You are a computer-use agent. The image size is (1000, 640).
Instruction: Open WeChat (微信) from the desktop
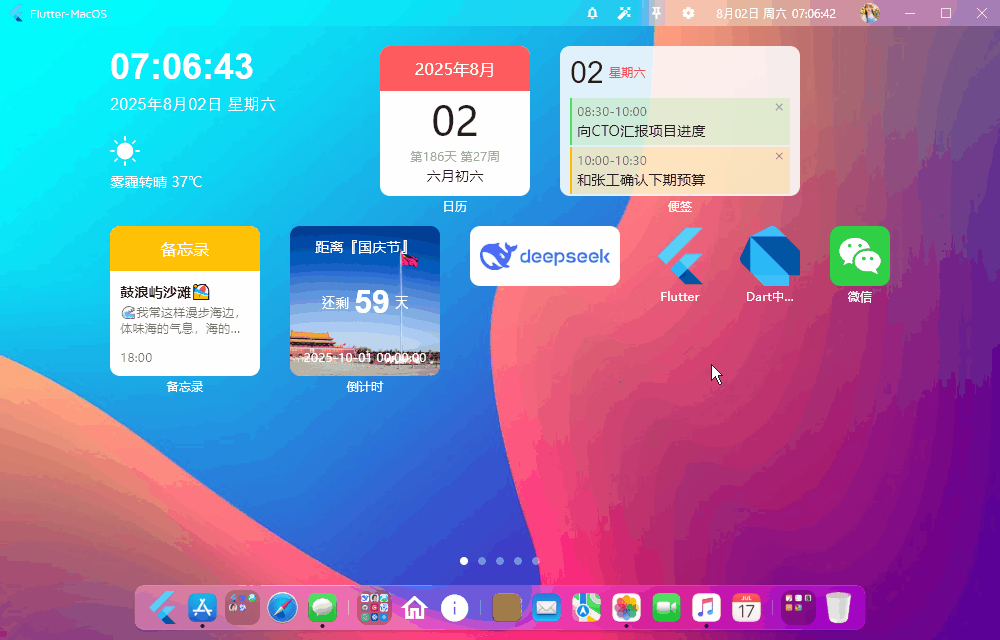click(859, 255)
